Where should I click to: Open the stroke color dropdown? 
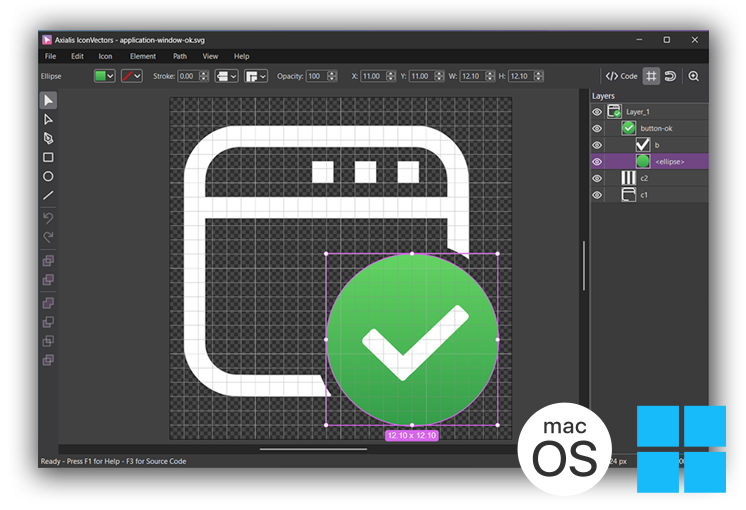click(137, 76)
